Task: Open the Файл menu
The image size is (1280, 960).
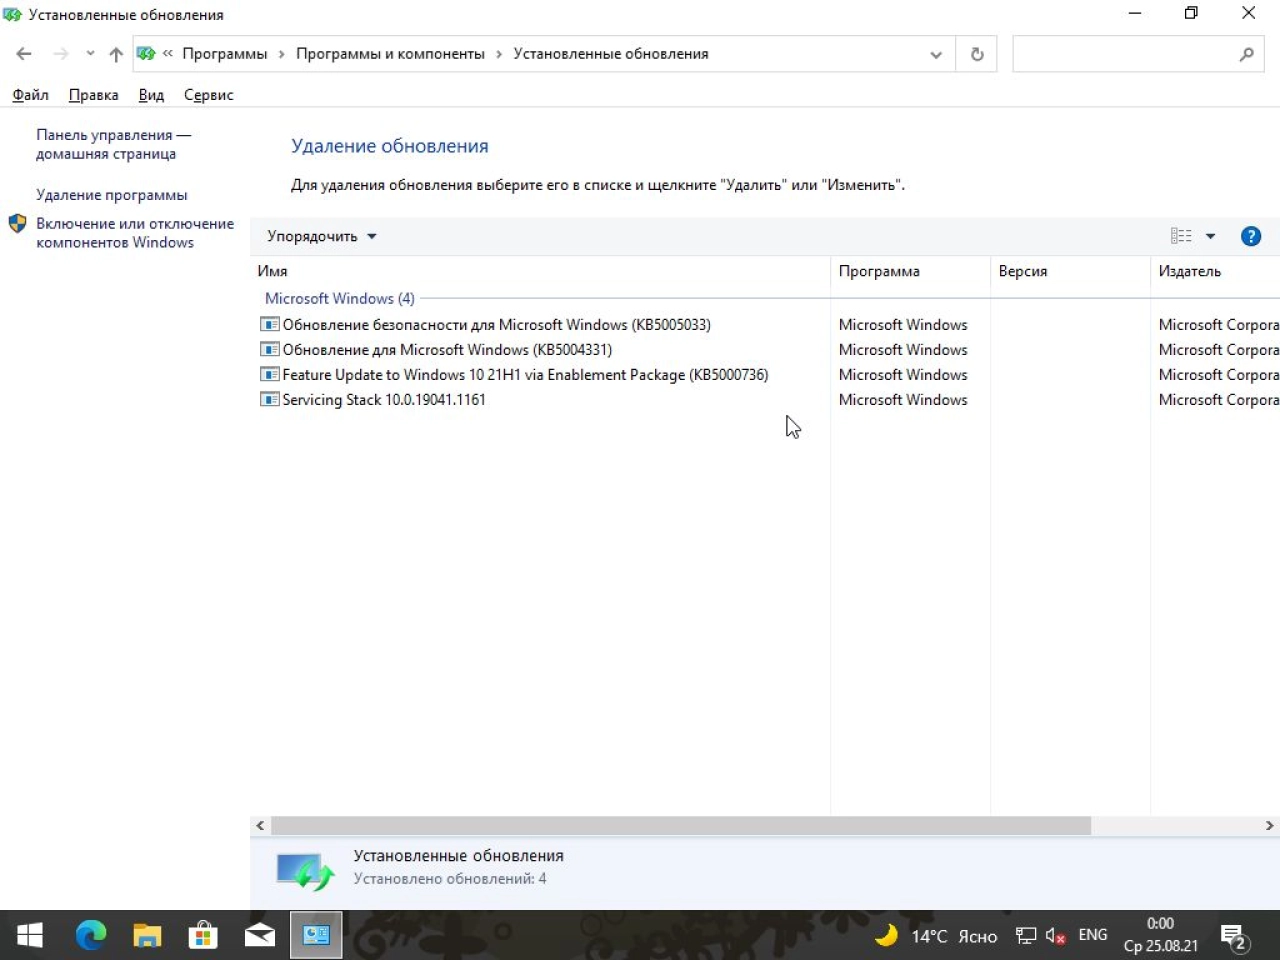Action: point(30,95)
